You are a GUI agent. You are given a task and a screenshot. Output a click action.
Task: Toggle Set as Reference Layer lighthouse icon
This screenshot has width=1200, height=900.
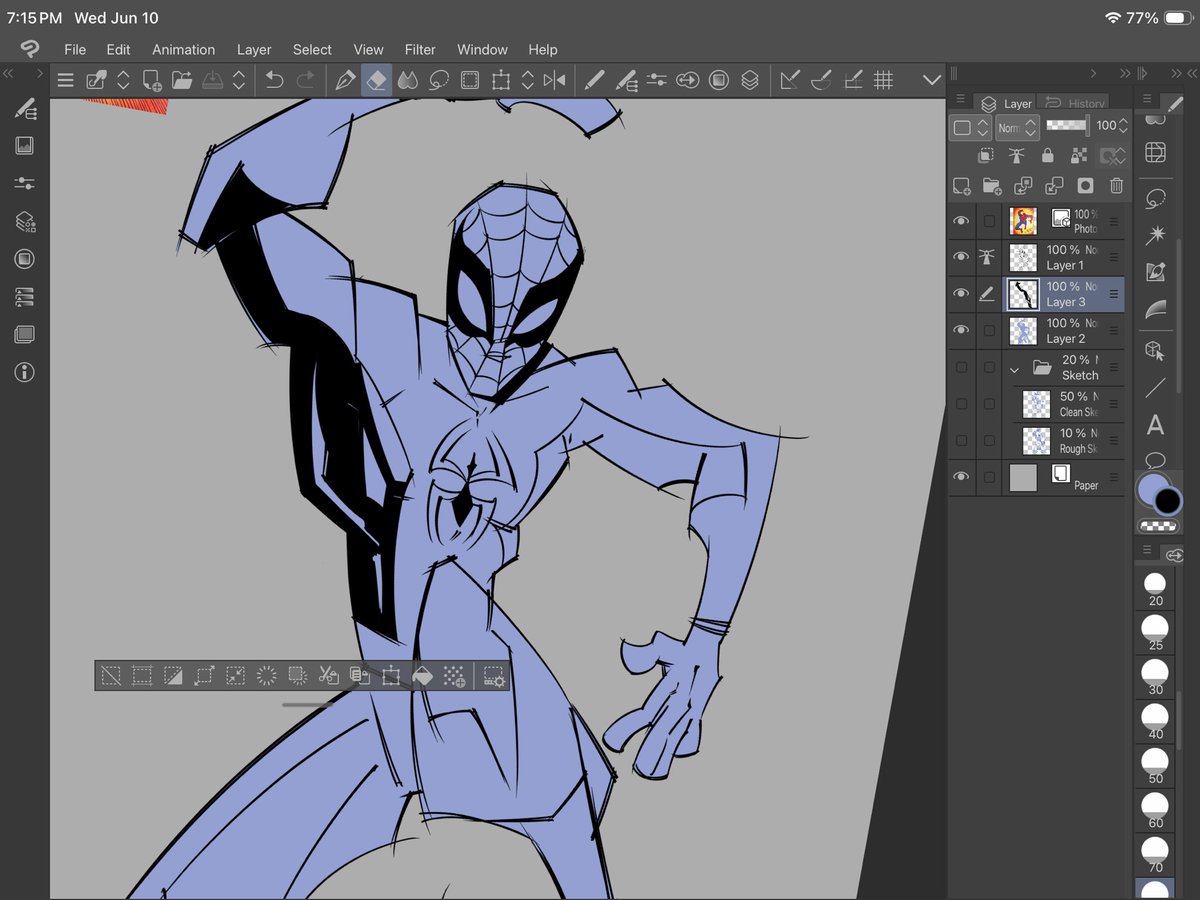tap(1016, 156)
